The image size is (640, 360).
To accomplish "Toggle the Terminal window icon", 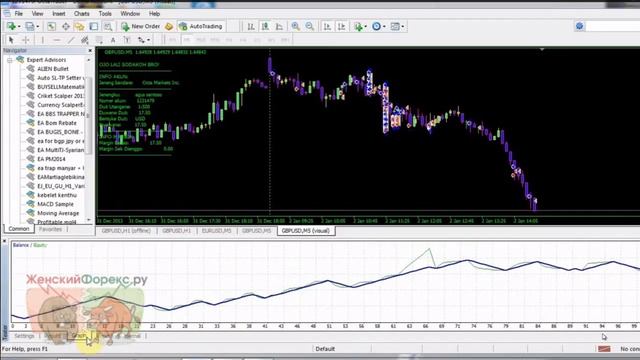I will [x=93, y=27].
